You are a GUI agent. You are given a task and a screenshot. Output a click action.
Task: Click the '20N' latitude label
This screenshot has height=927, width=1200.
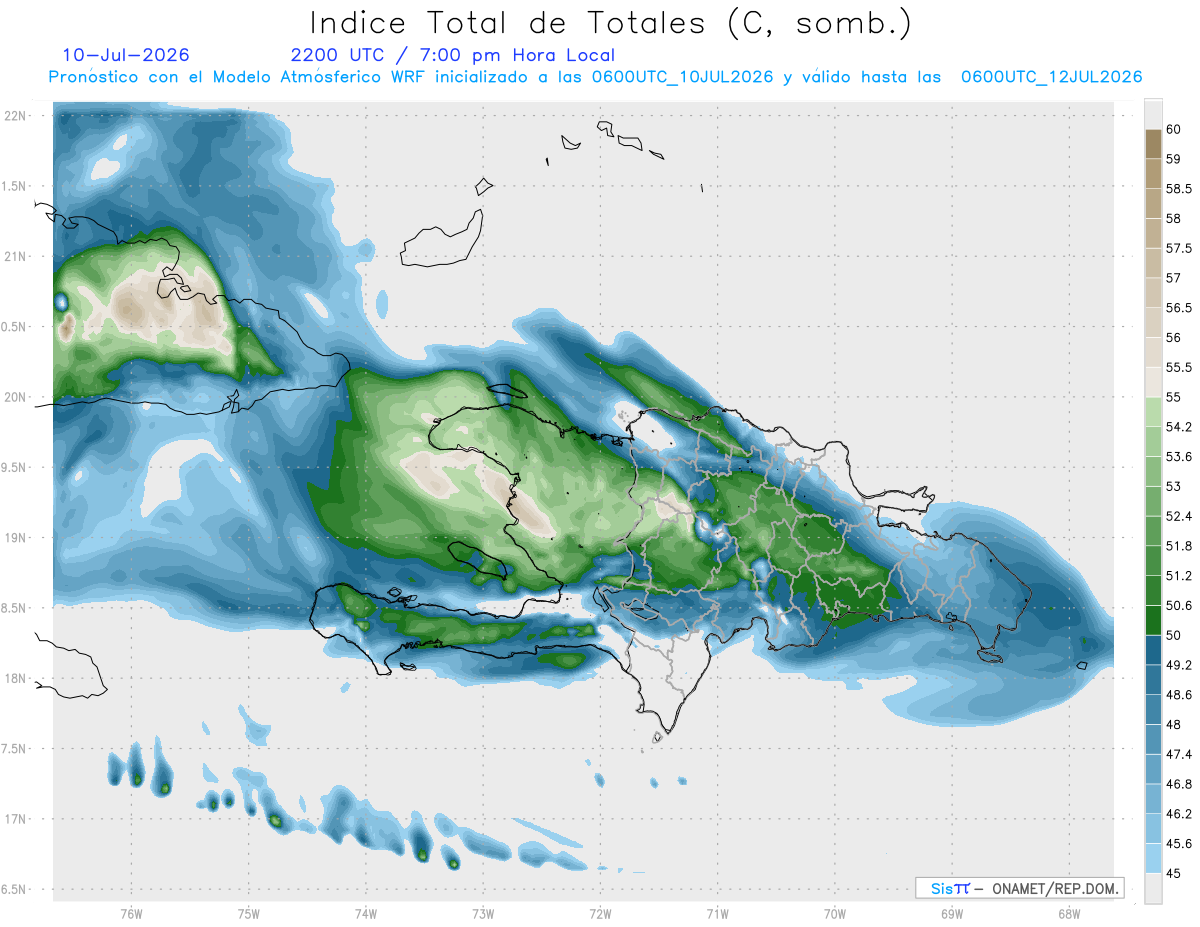(x=15, y=397)
